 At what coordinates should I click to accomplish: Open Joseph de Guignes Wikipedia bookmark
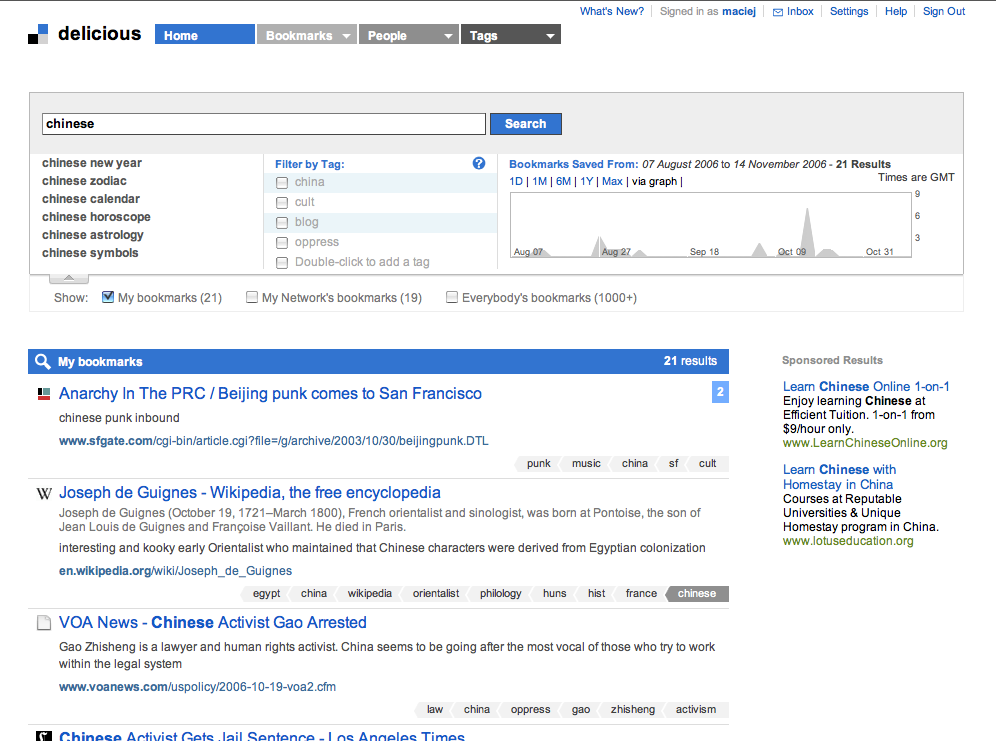tap(250, 493)
